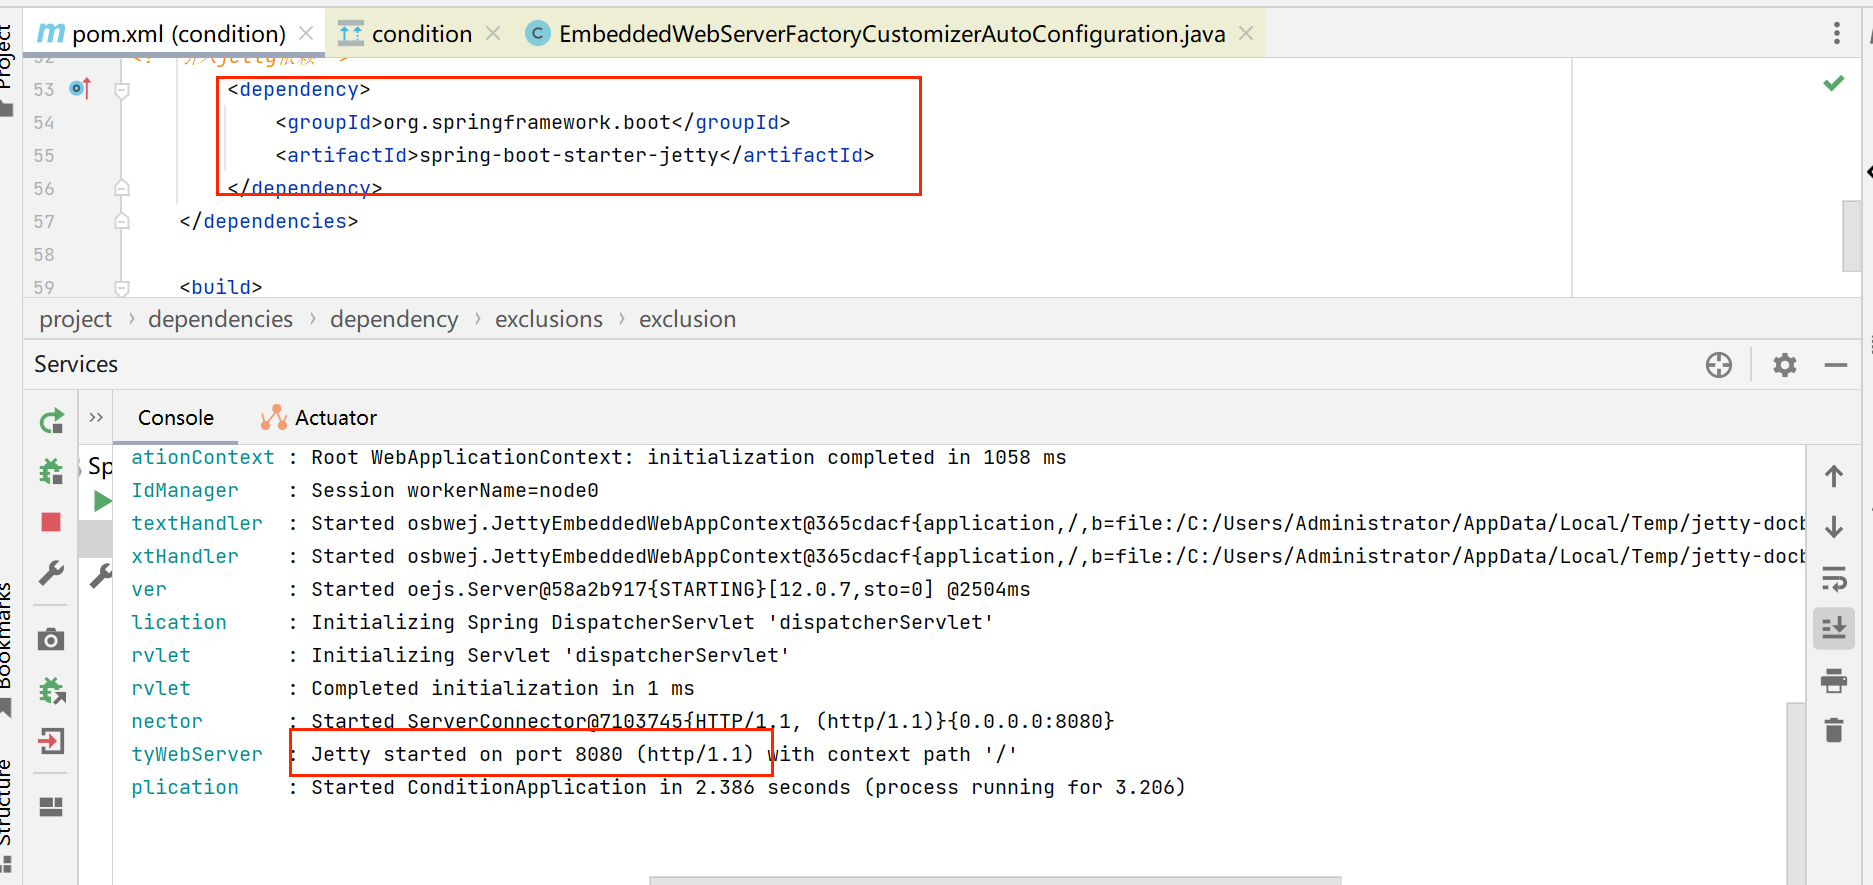The height and width of the screenshot is (885, 1873).
Task: Close the condition editor tab
Action: tap(493, 34)
